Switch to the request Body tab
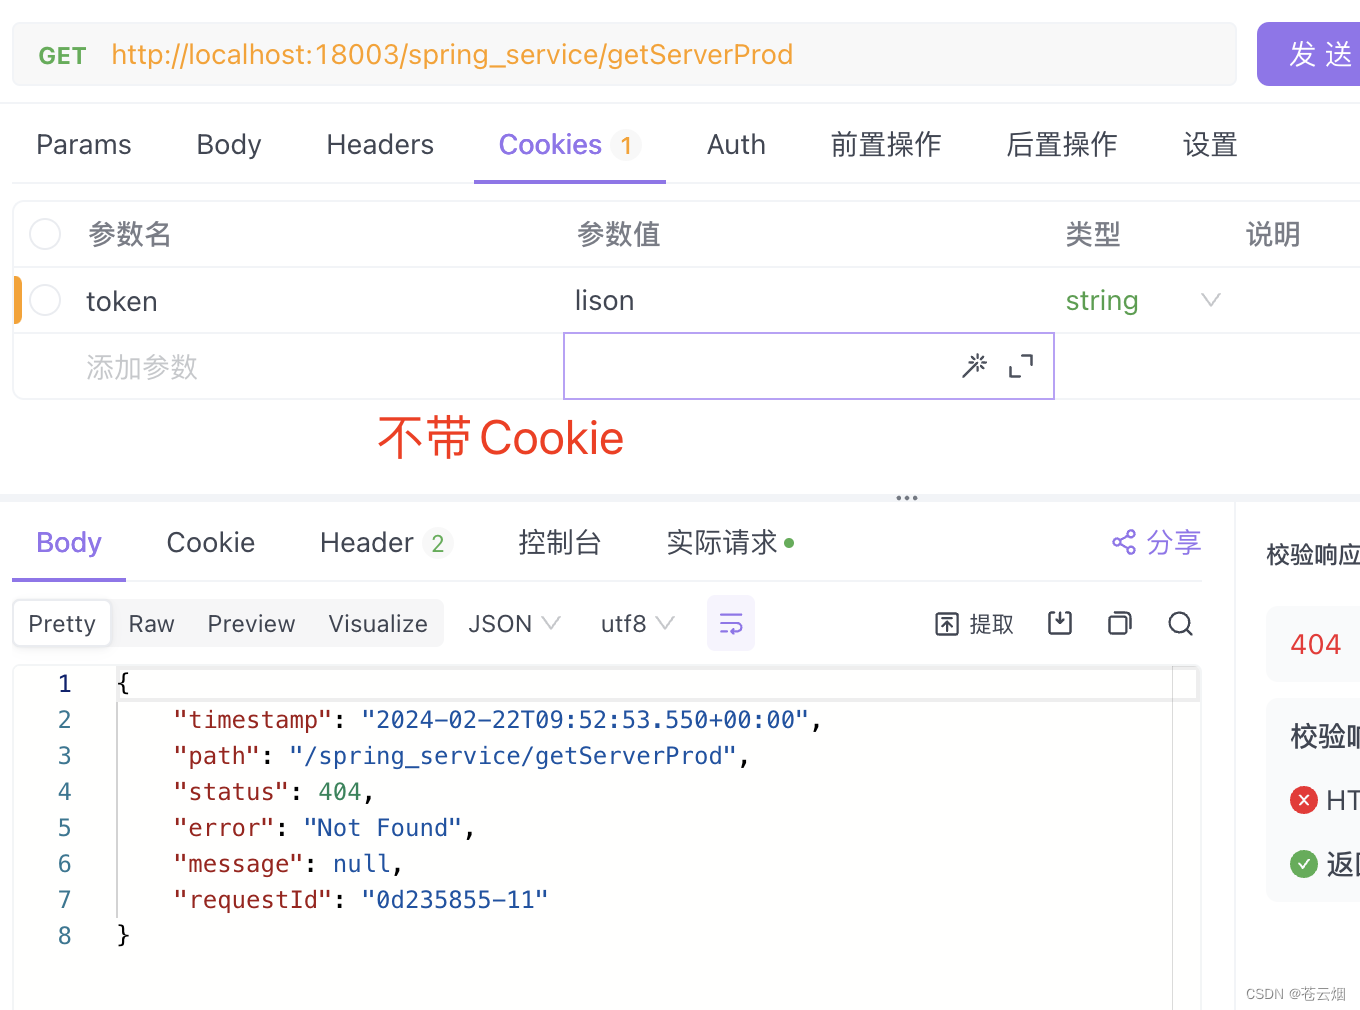Viewport: 1360px width, 1010px height. click(229, 145)
